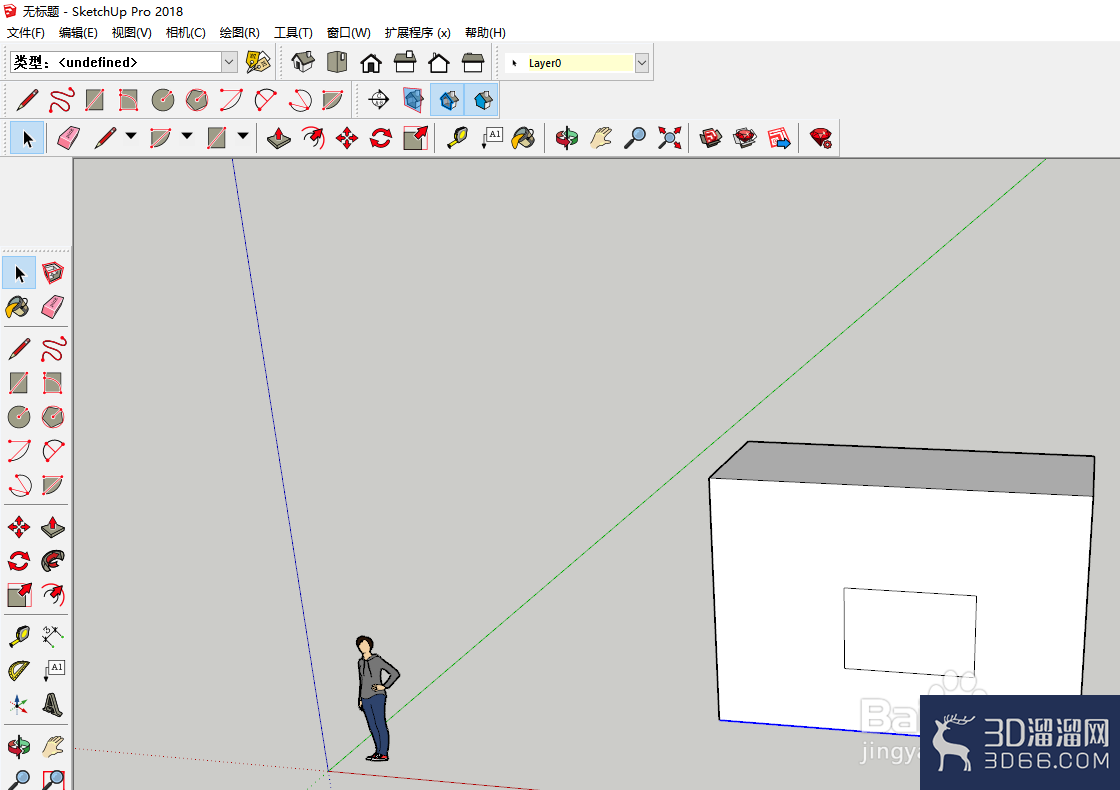This screenshot has height=790, width=1120.
Task: Open the 编辑(E) menu
Action: coord(78,33)
